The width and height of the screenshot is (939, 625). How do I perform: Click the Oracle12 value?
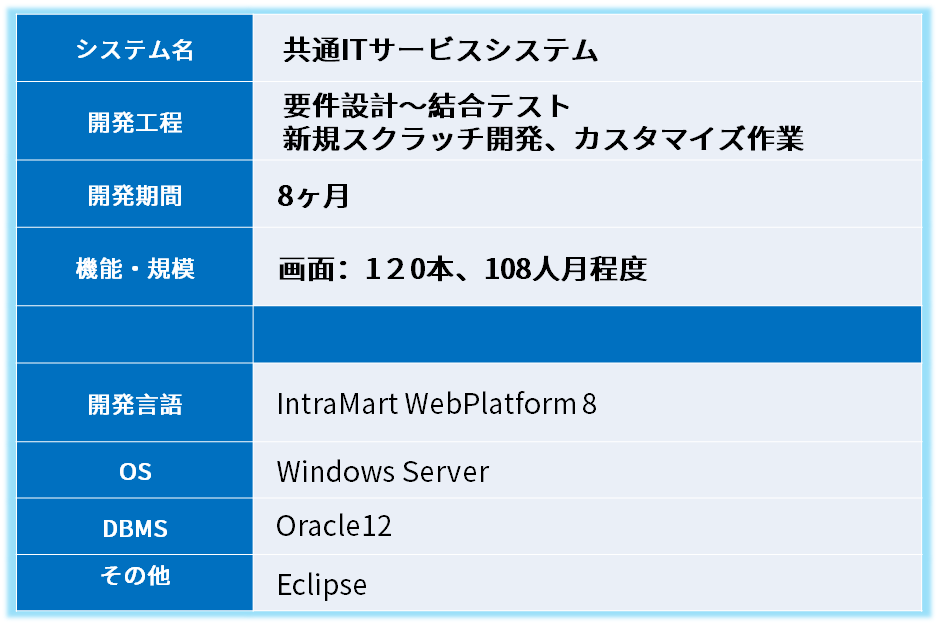334,526
